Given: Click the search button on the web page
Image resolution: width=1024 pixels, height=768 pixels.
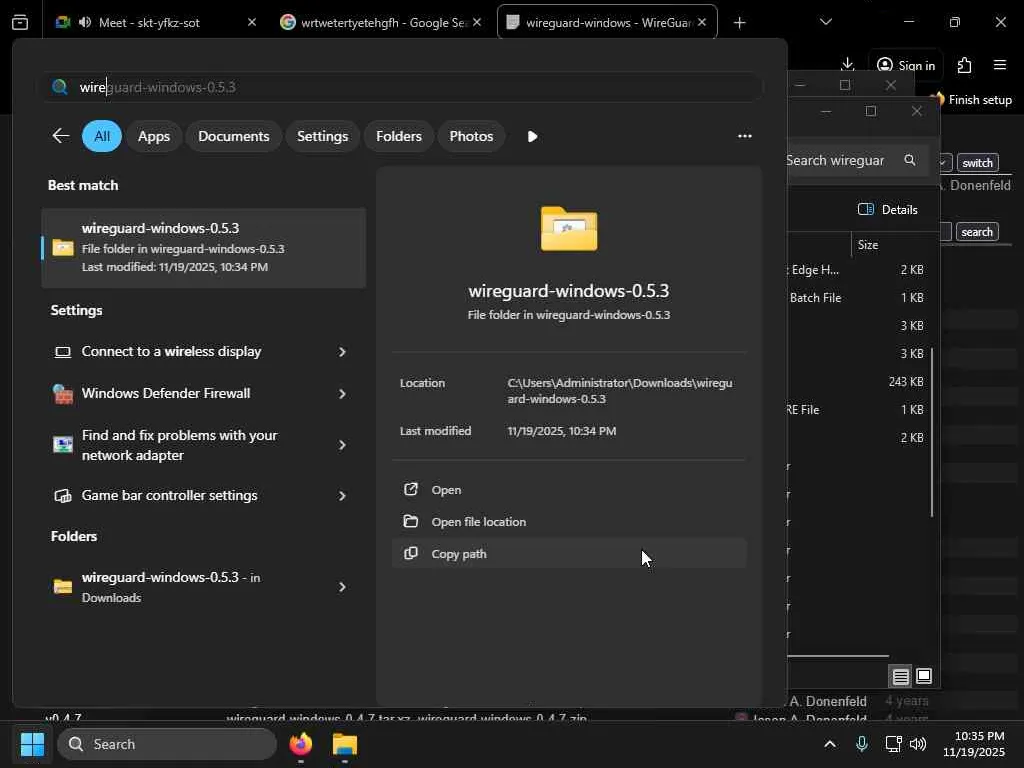Looking at the screenshot, I should tap(976, 232).
